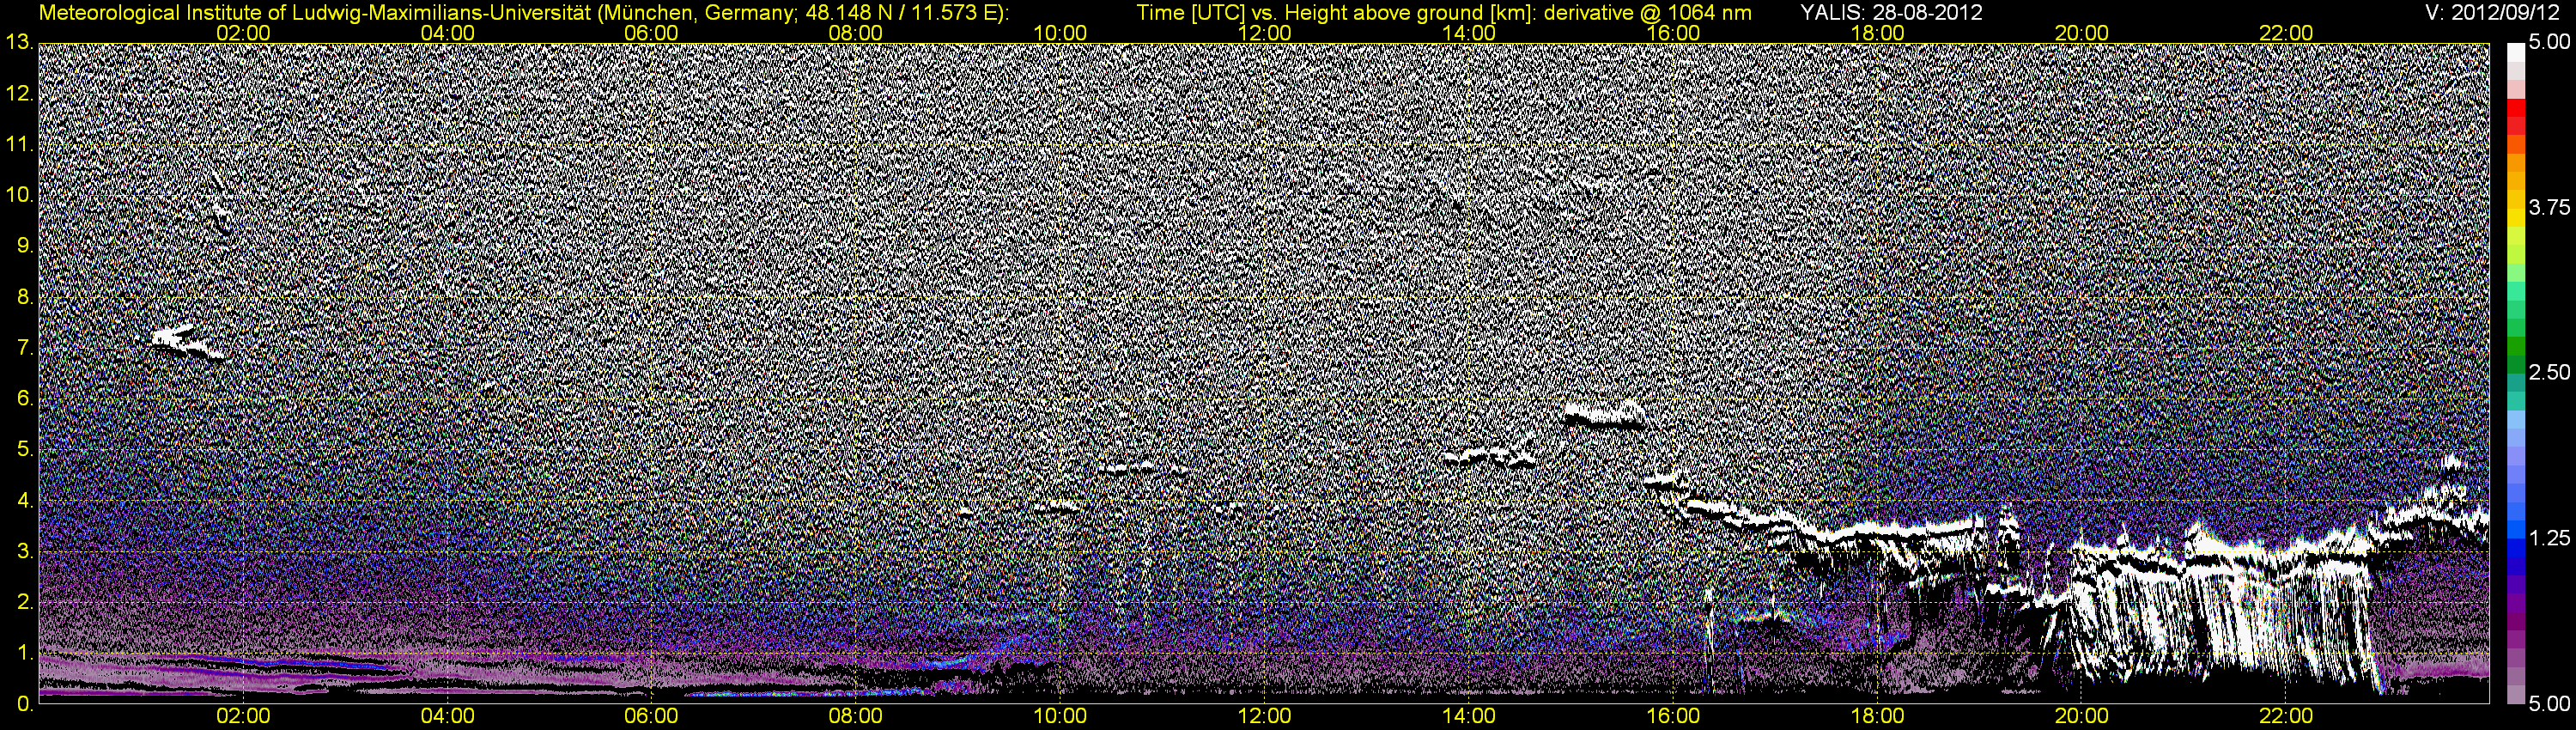Viewport: 2576px width, 730px height.
Task: Pick the white segment of the color scale
Action: tap(2515, 53)
